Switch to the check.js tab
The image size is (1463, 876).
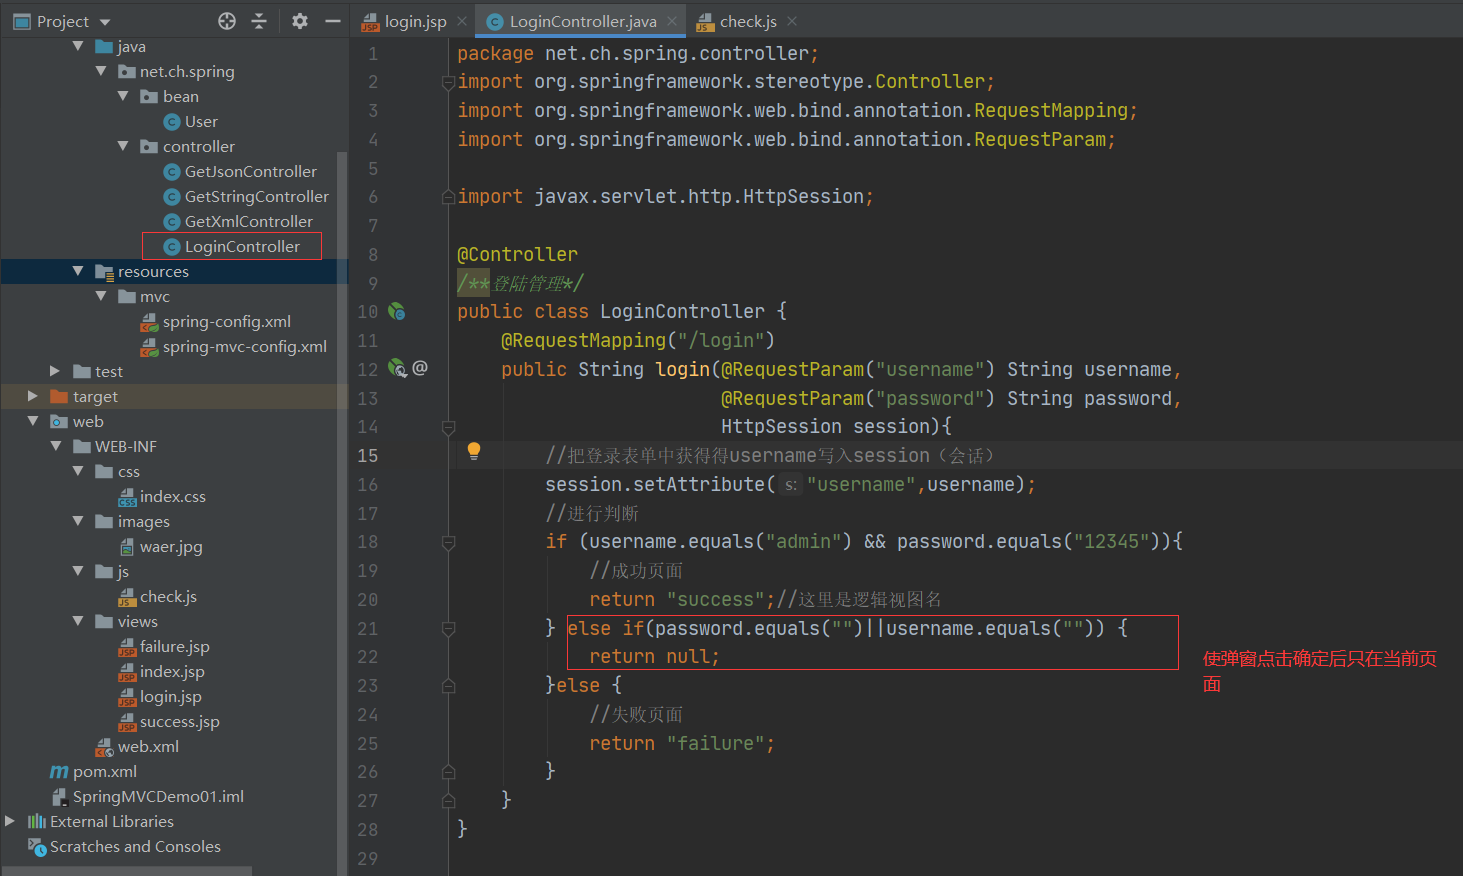747,21
